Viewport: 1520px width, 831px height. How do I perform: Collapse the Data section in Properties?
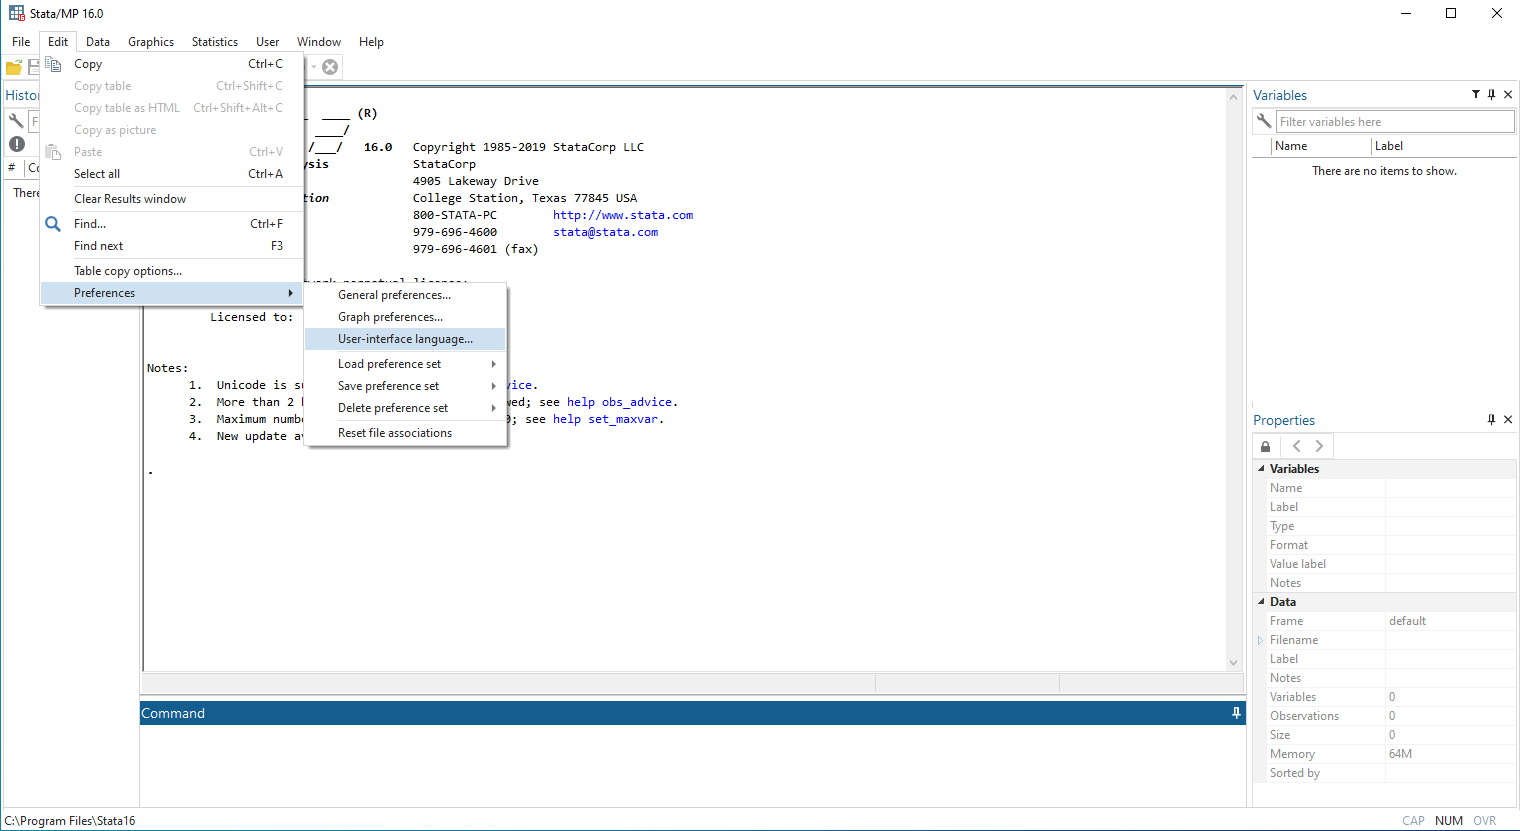tap(1261, 602)
